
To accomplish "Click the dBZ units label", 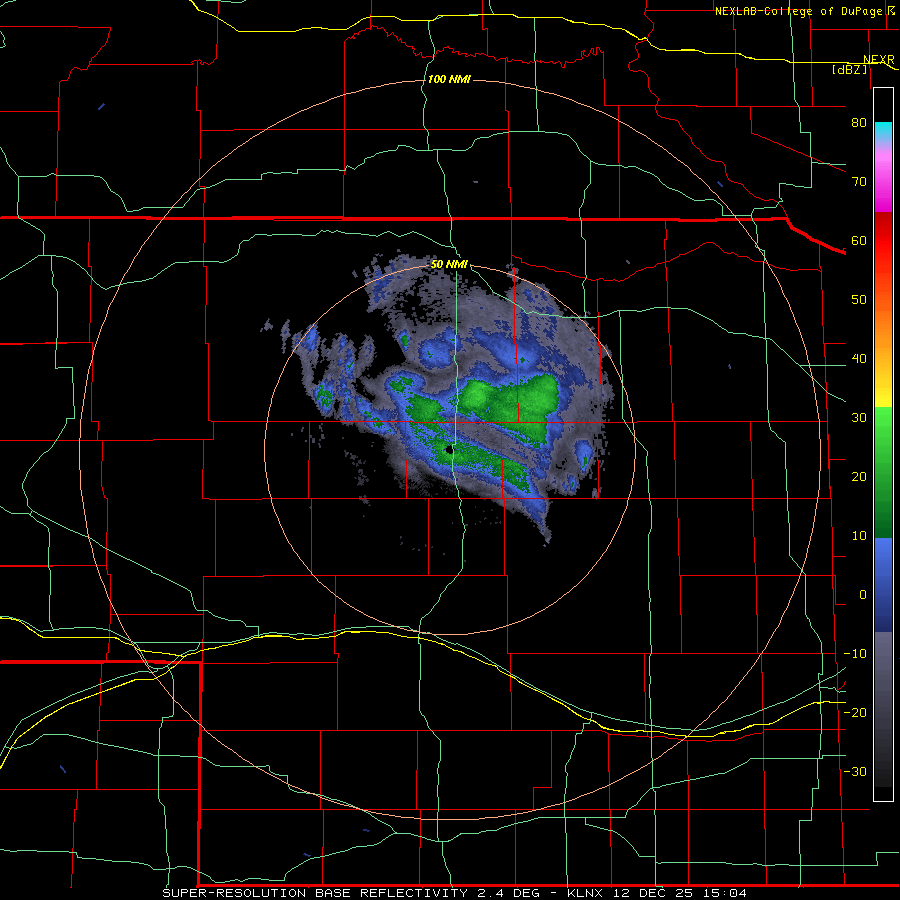I will [850, 69].
